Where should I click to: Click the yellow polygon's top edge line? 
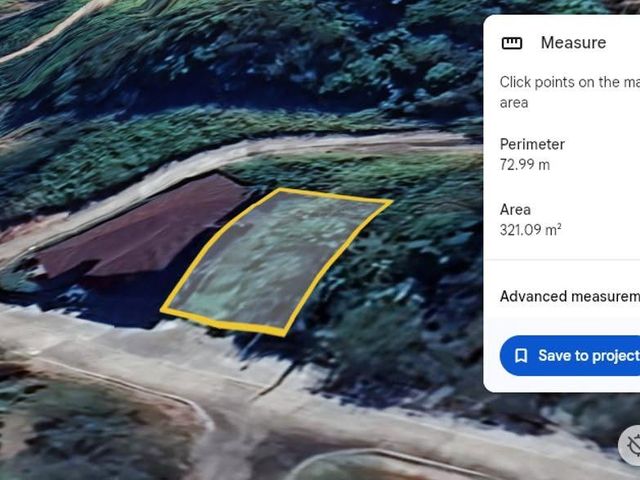tap(335, 196)
